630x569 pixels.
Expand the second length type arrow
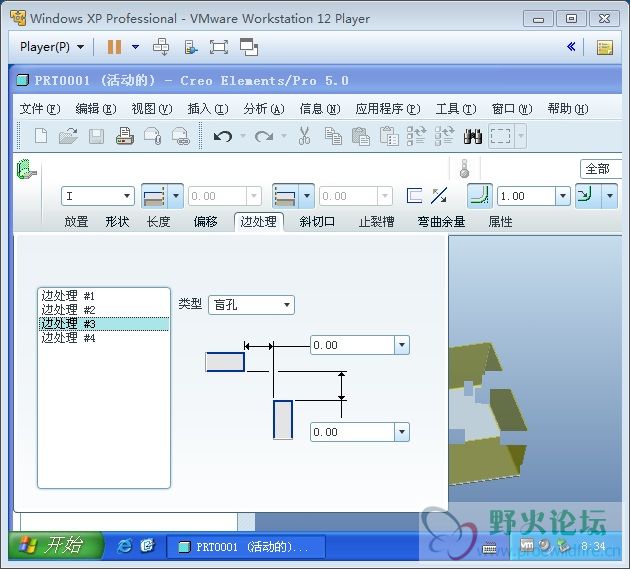coord(307,196)
